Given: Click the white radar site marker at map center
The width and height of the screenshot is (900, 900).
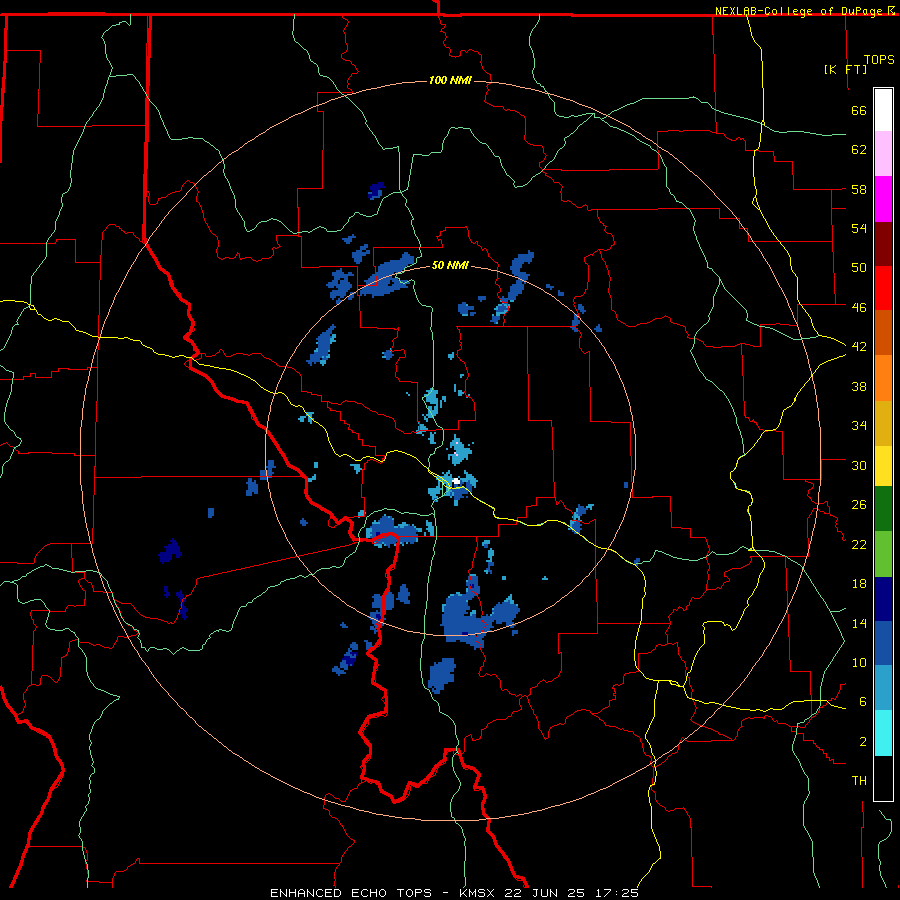Looking at the screenshot, I should 456,481.
